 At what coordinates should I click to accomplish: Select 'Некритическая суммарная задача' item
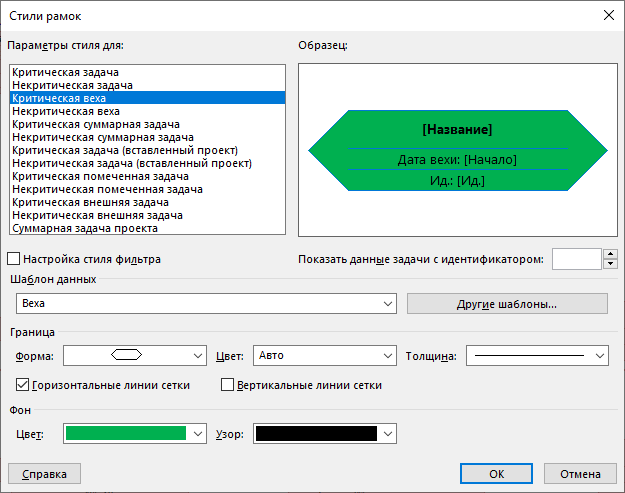[147, 137]
